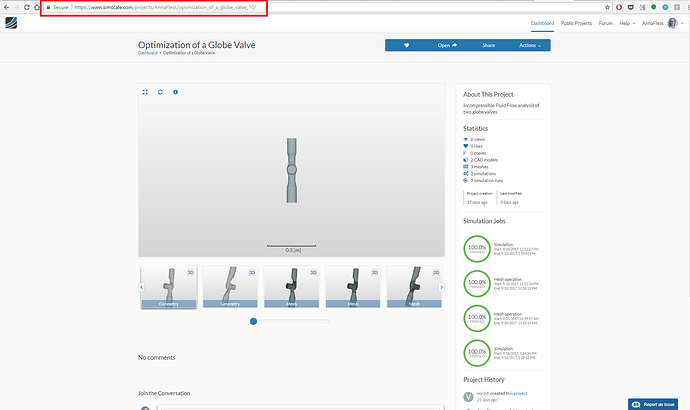Viewport: 690px width, 410px height.
Task: Show next thumbnails with right carousel arrow
Action: click(441, 287)
